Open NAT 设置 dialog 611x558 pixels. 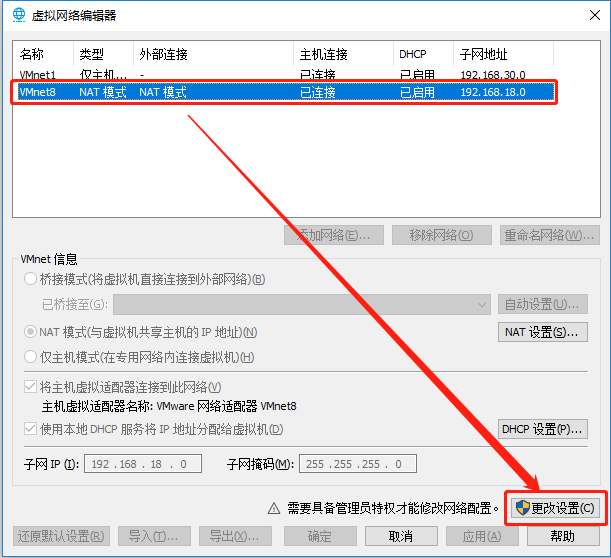click(542, 331)
